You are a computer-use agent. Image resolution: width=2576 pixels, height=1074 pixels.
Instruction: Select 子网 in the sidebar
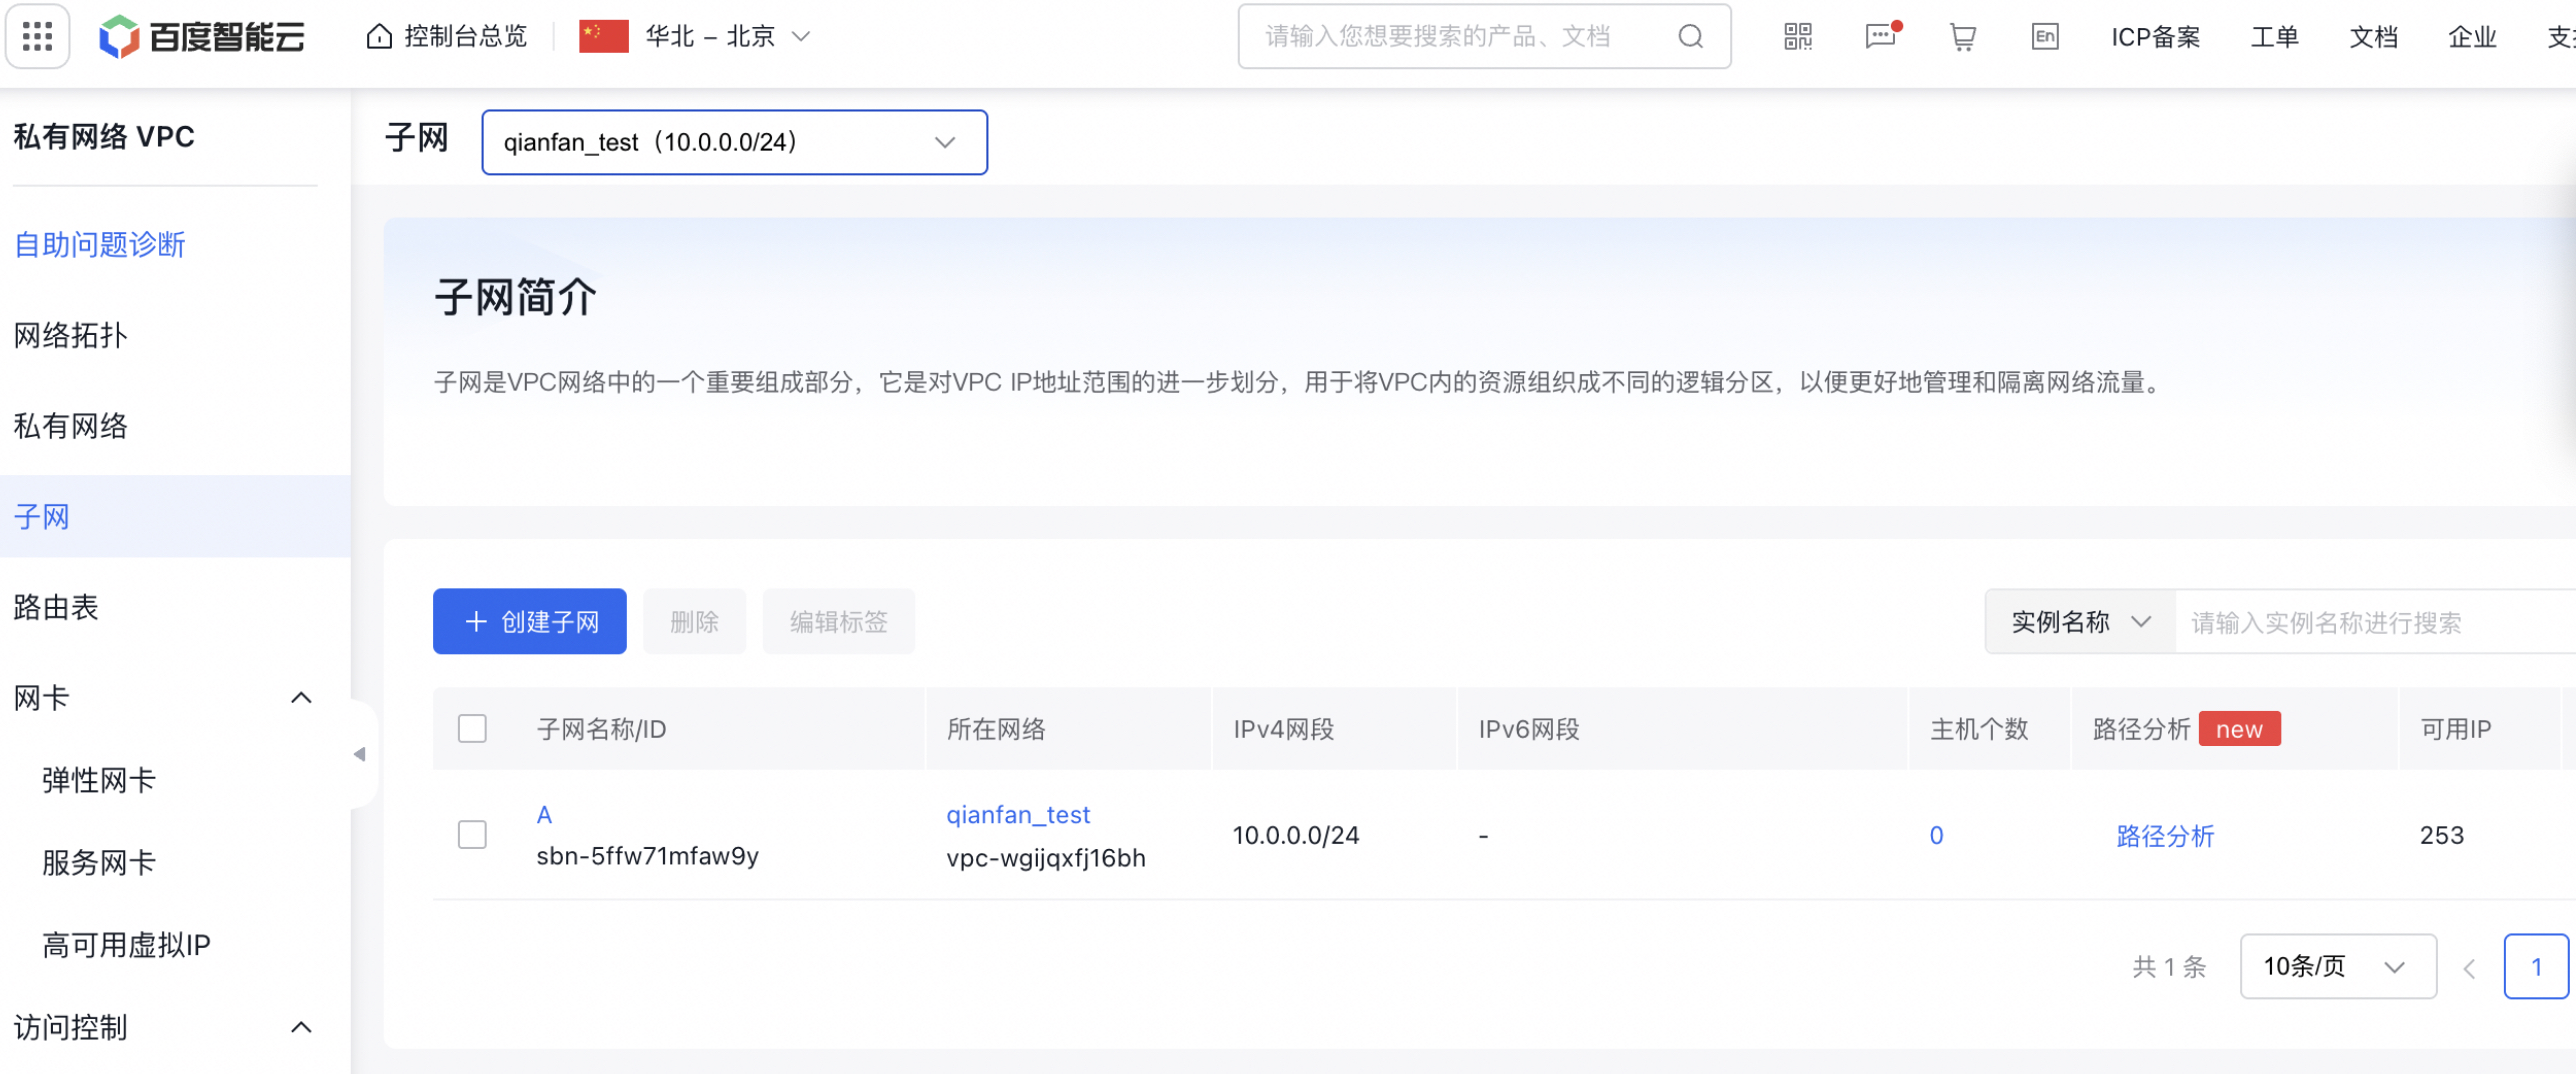175,516
